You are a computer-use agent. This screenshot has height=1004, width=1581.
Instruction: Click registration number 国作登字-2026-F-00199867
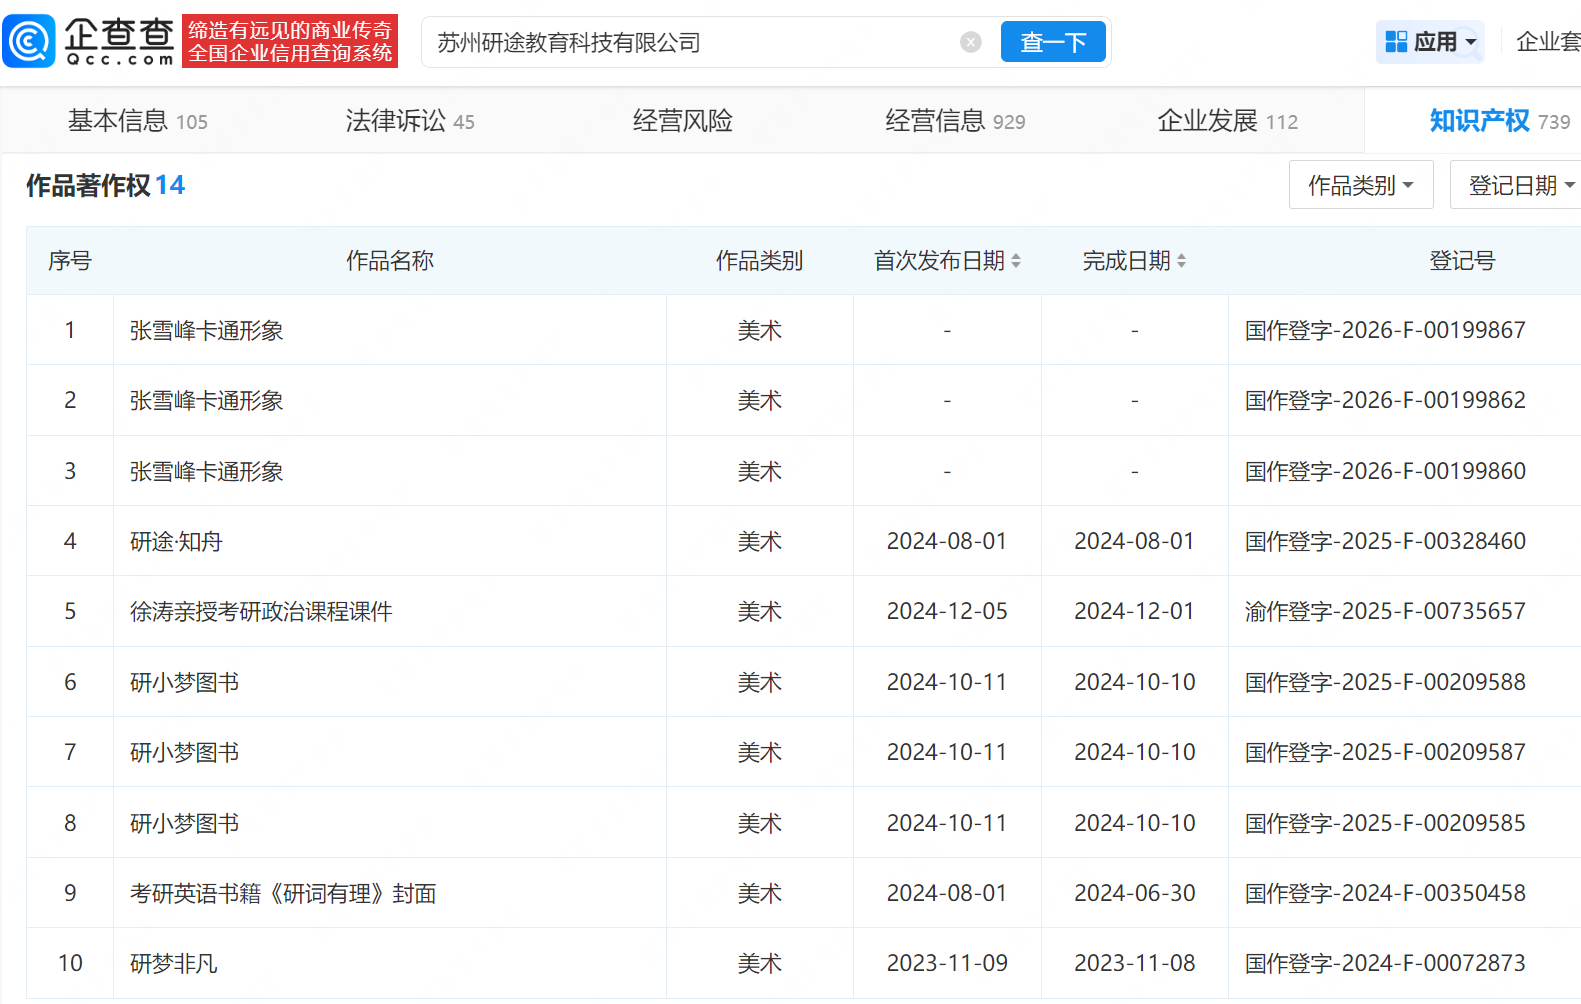(1385, 330)
